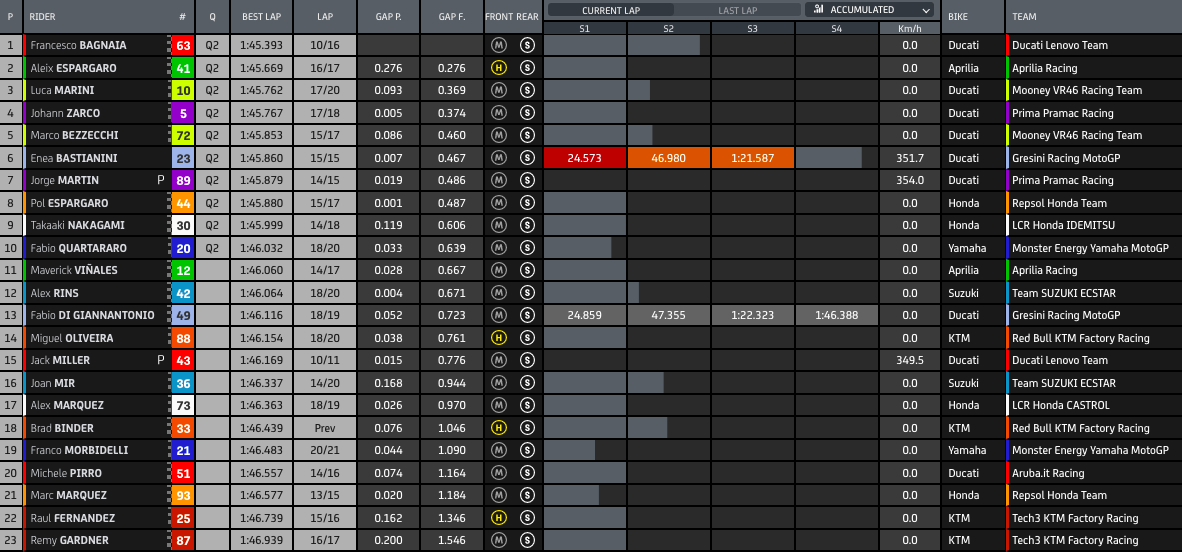Click Raul Fernandez's front tyre H icon
This screenshot has width=1182, height=552.
coord(498,518)
